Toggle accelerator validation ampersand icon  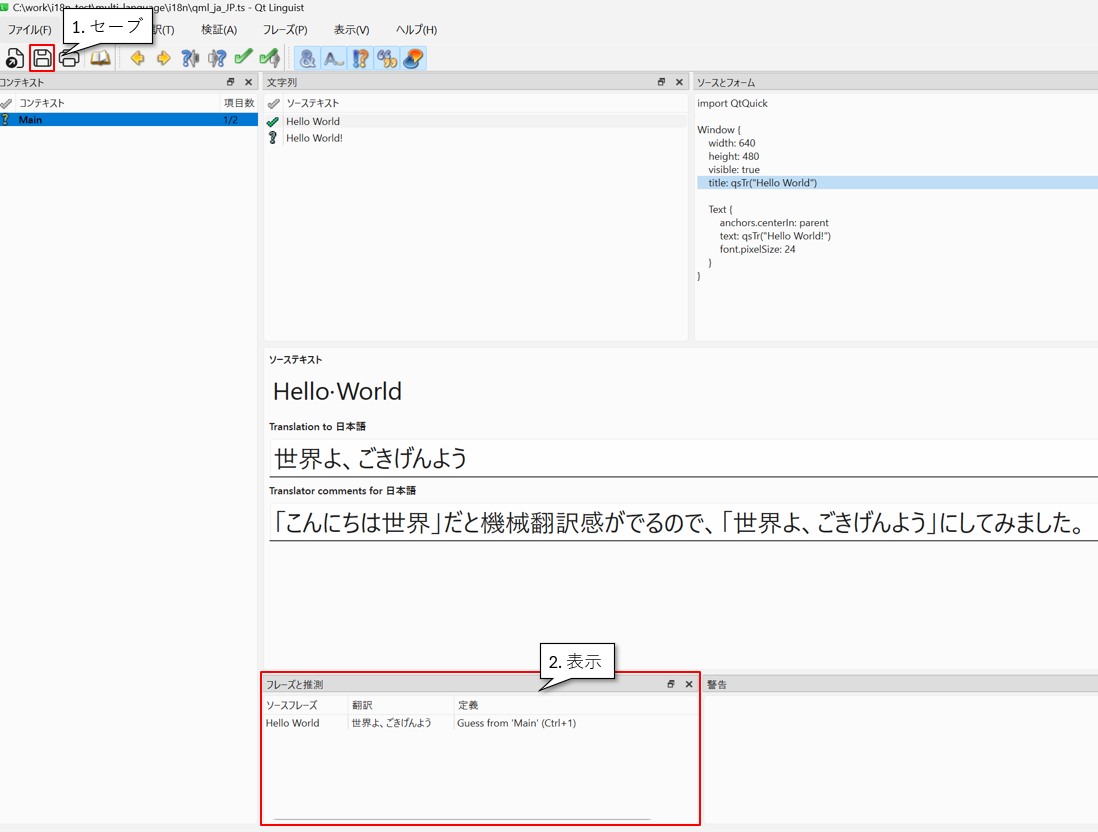tap(308, 58)
